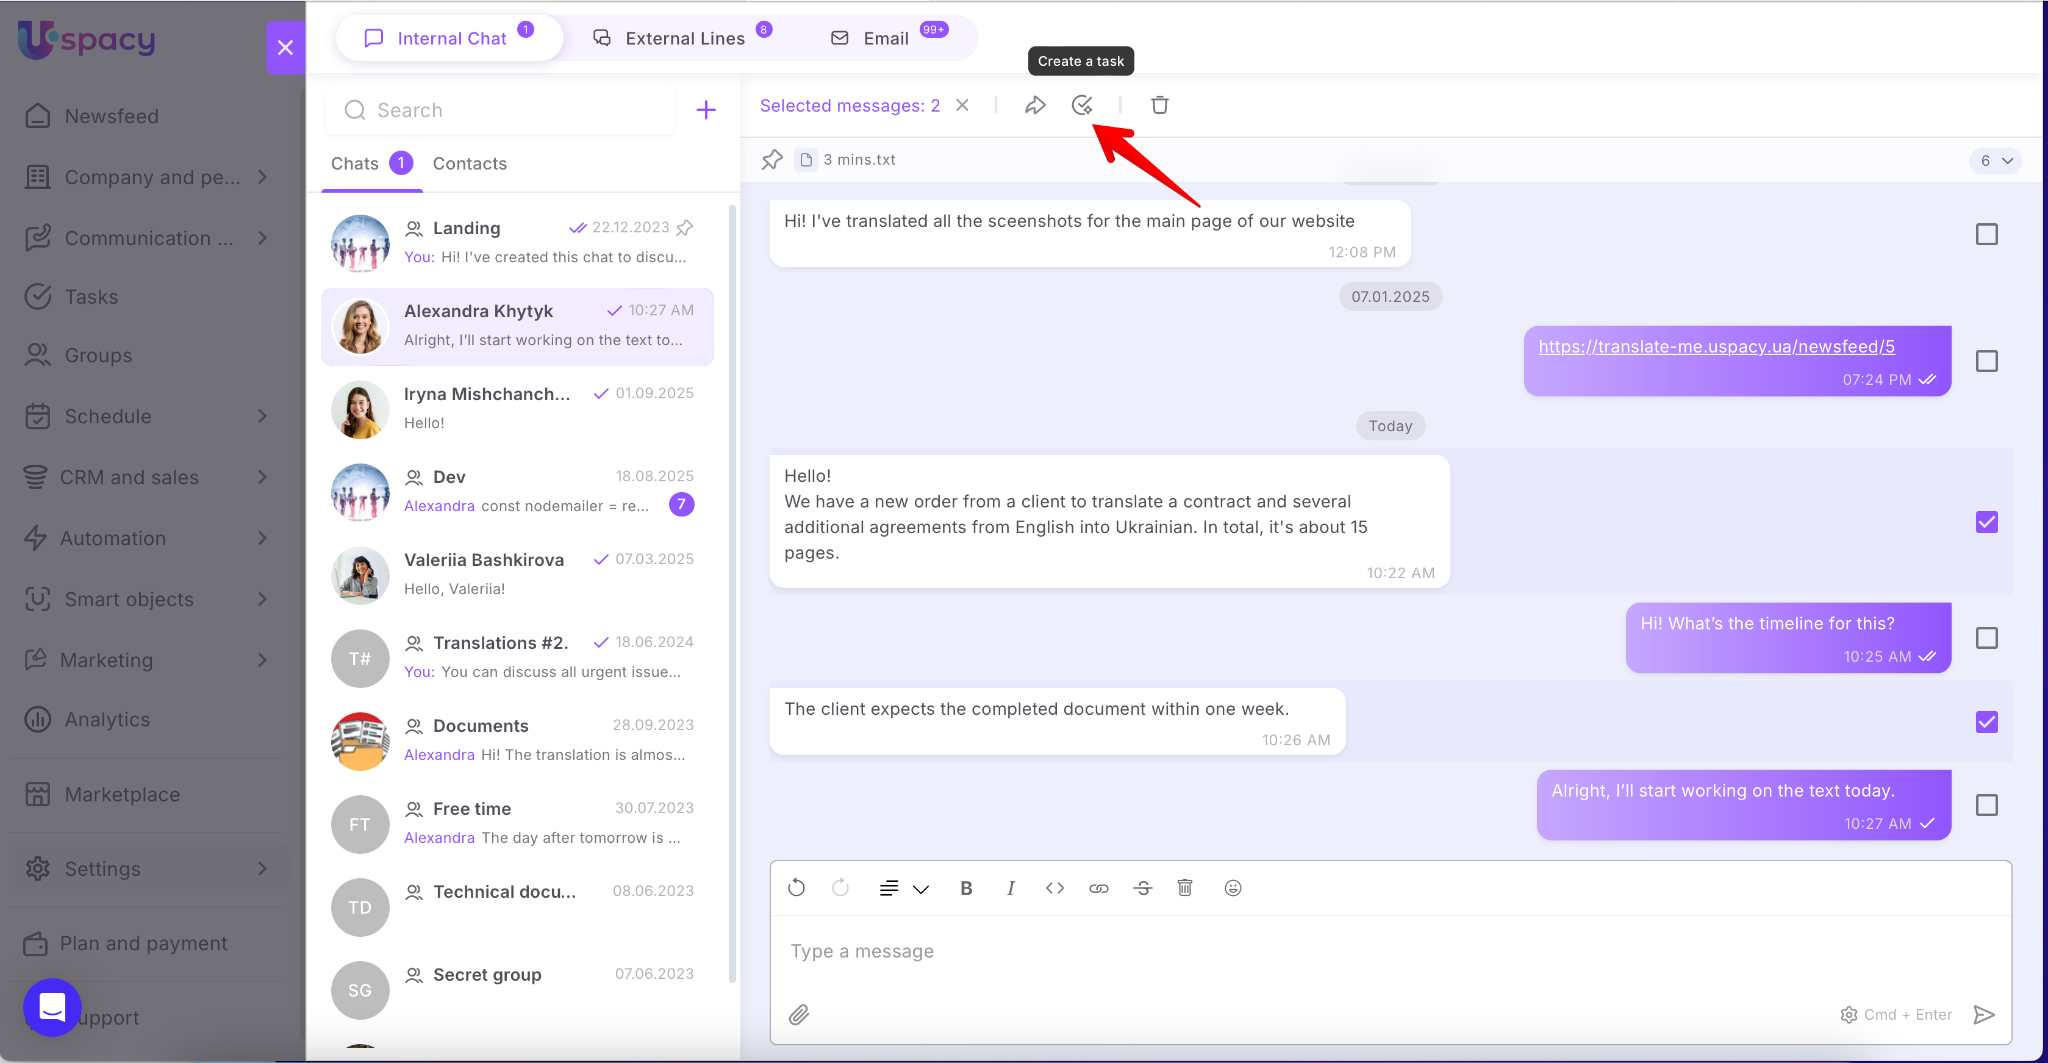Click the attach file paperclip icon
This screenshot has height=1063, width=2048.
tap(799, 1015)
